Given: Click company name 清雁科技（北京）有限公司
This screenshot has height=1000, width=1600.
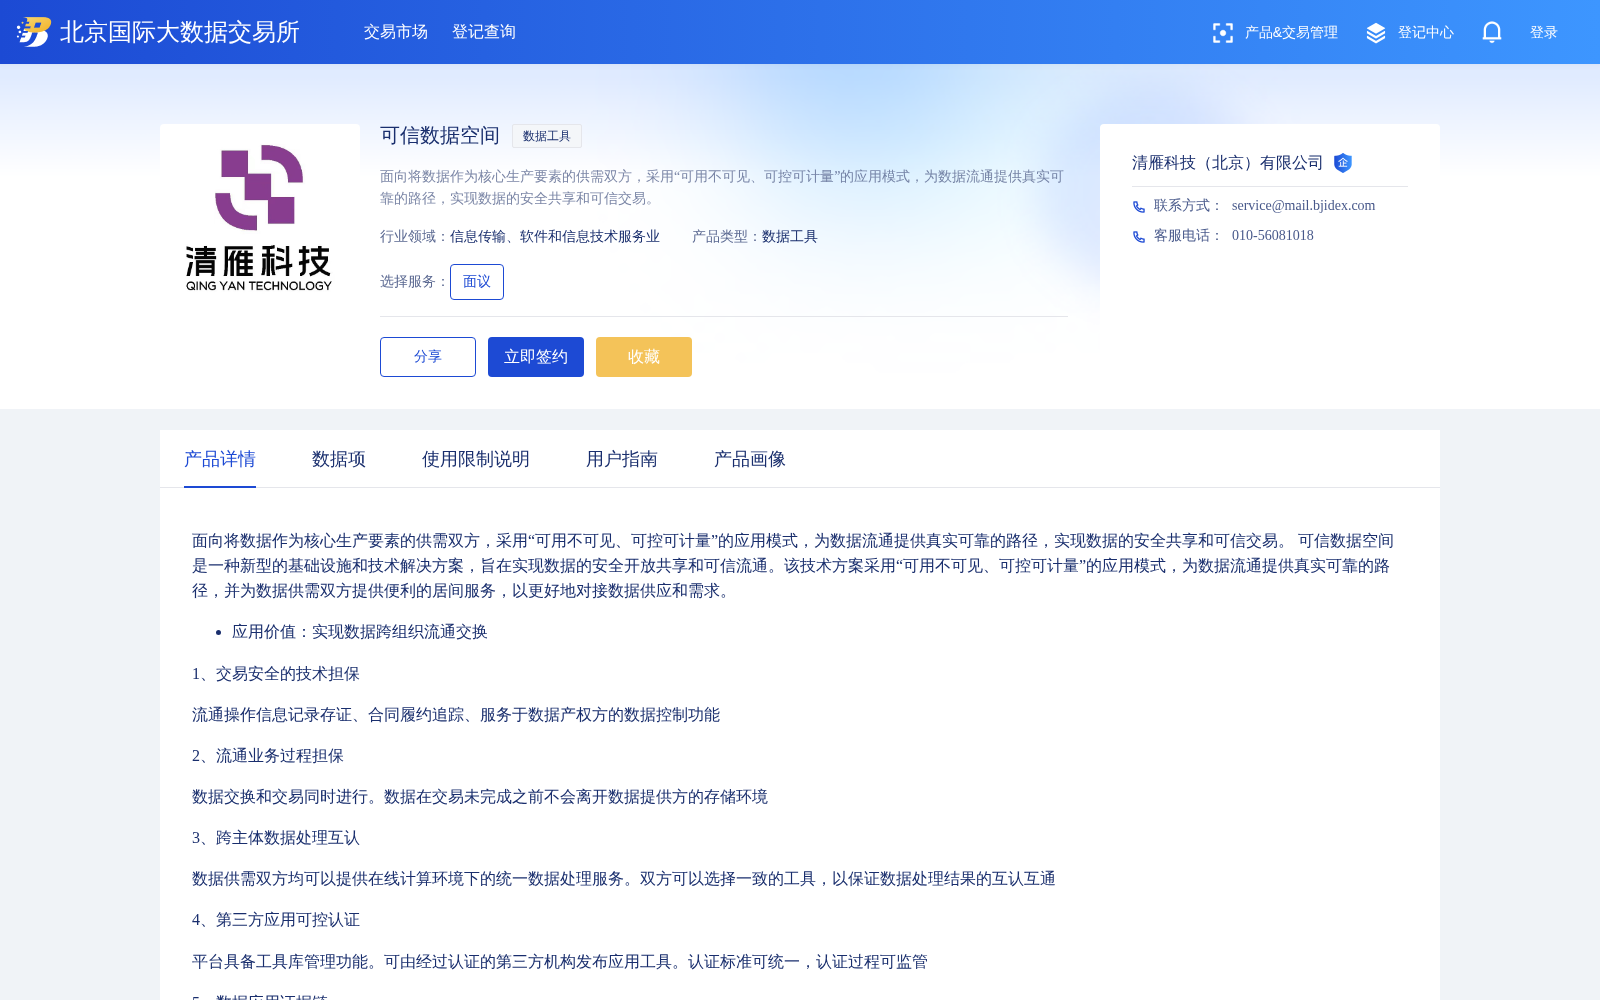Looking at the screenshot, I should (x=1228, y=163).
